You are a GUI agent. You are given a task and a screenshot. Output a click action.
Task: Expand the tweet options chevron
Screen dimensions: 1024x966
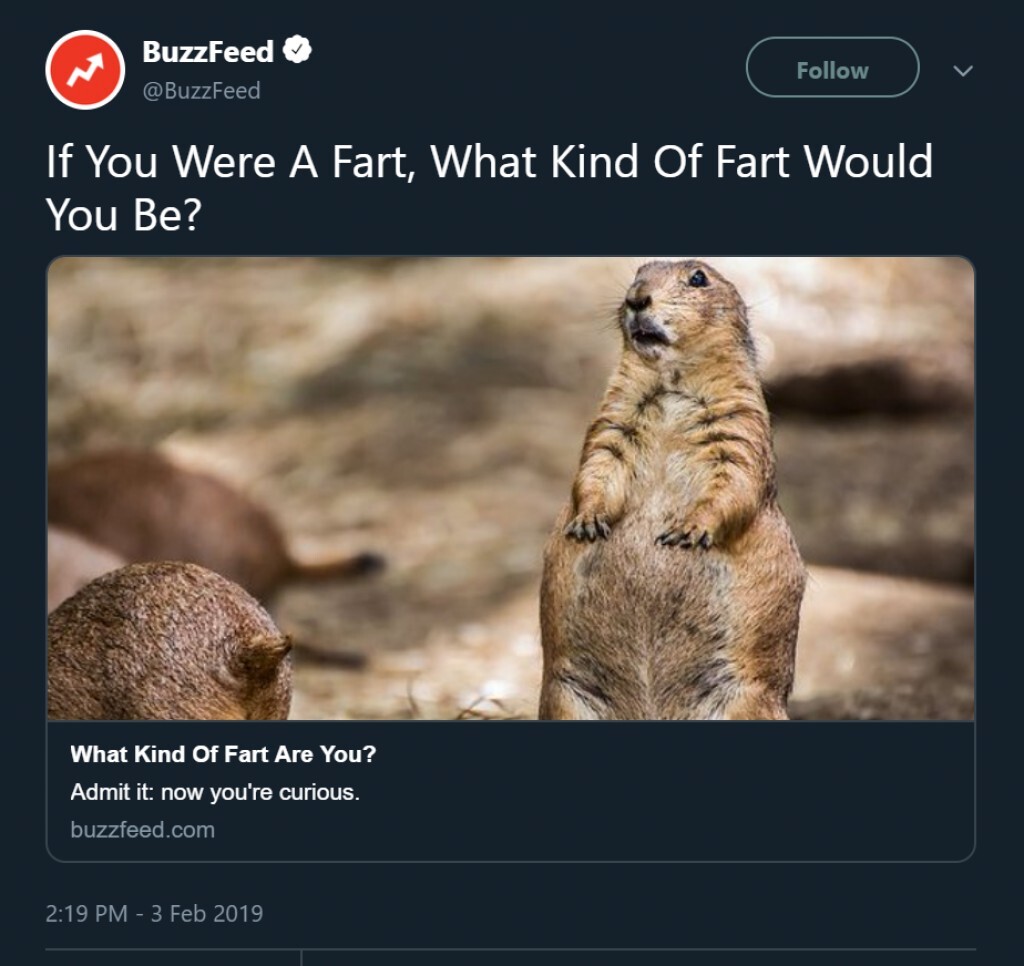(x=963, y=70)
